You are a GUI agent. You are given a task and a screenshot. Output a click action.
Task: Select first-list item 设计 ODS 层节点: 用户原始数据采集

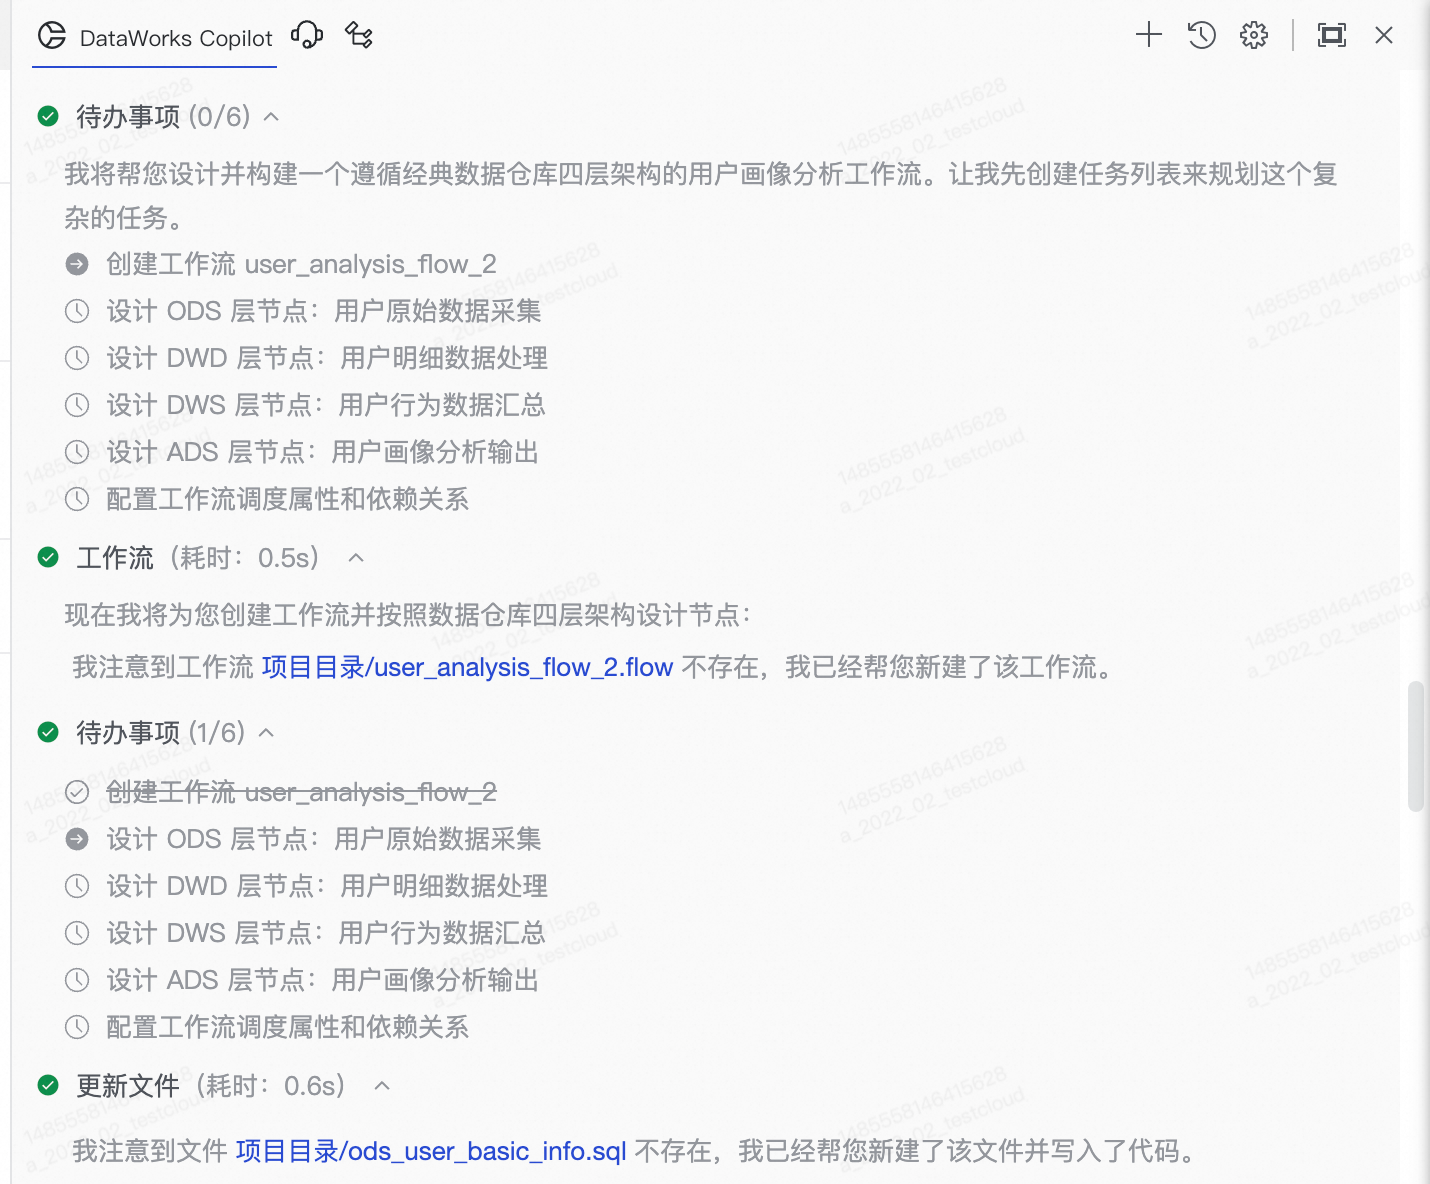tap(324, 311)
